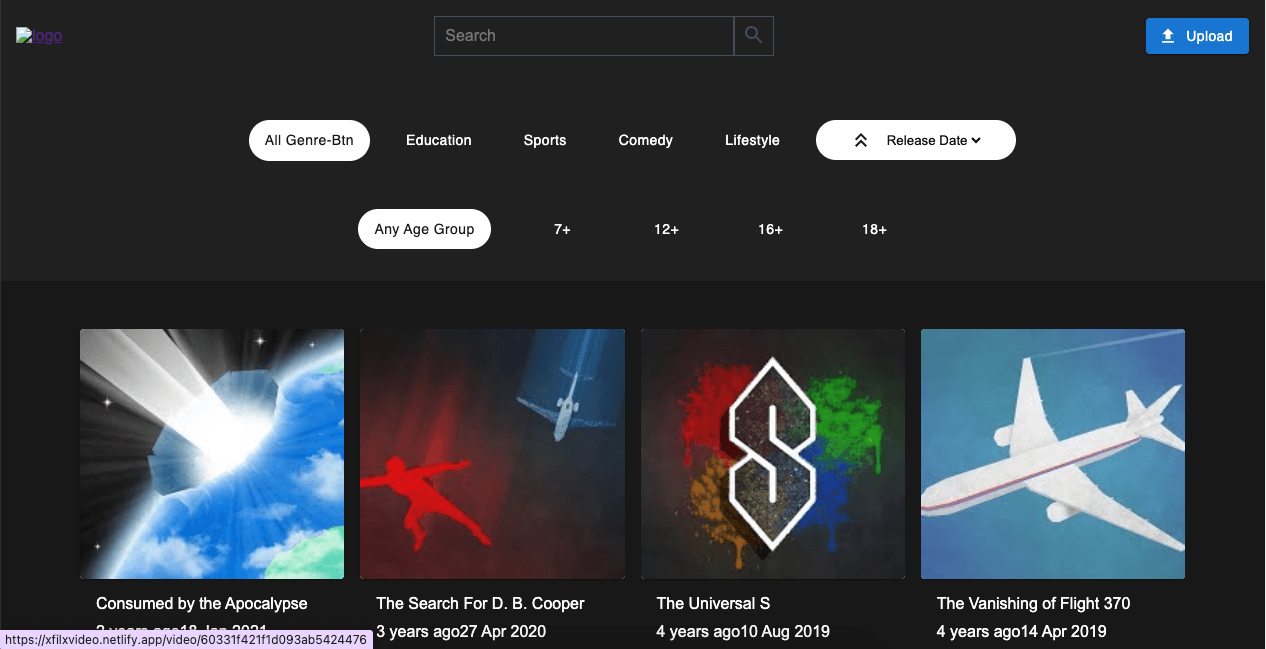Open The Vanishing of Flight 370 title
The image size is (1266, 649).
click(1033, 603)
